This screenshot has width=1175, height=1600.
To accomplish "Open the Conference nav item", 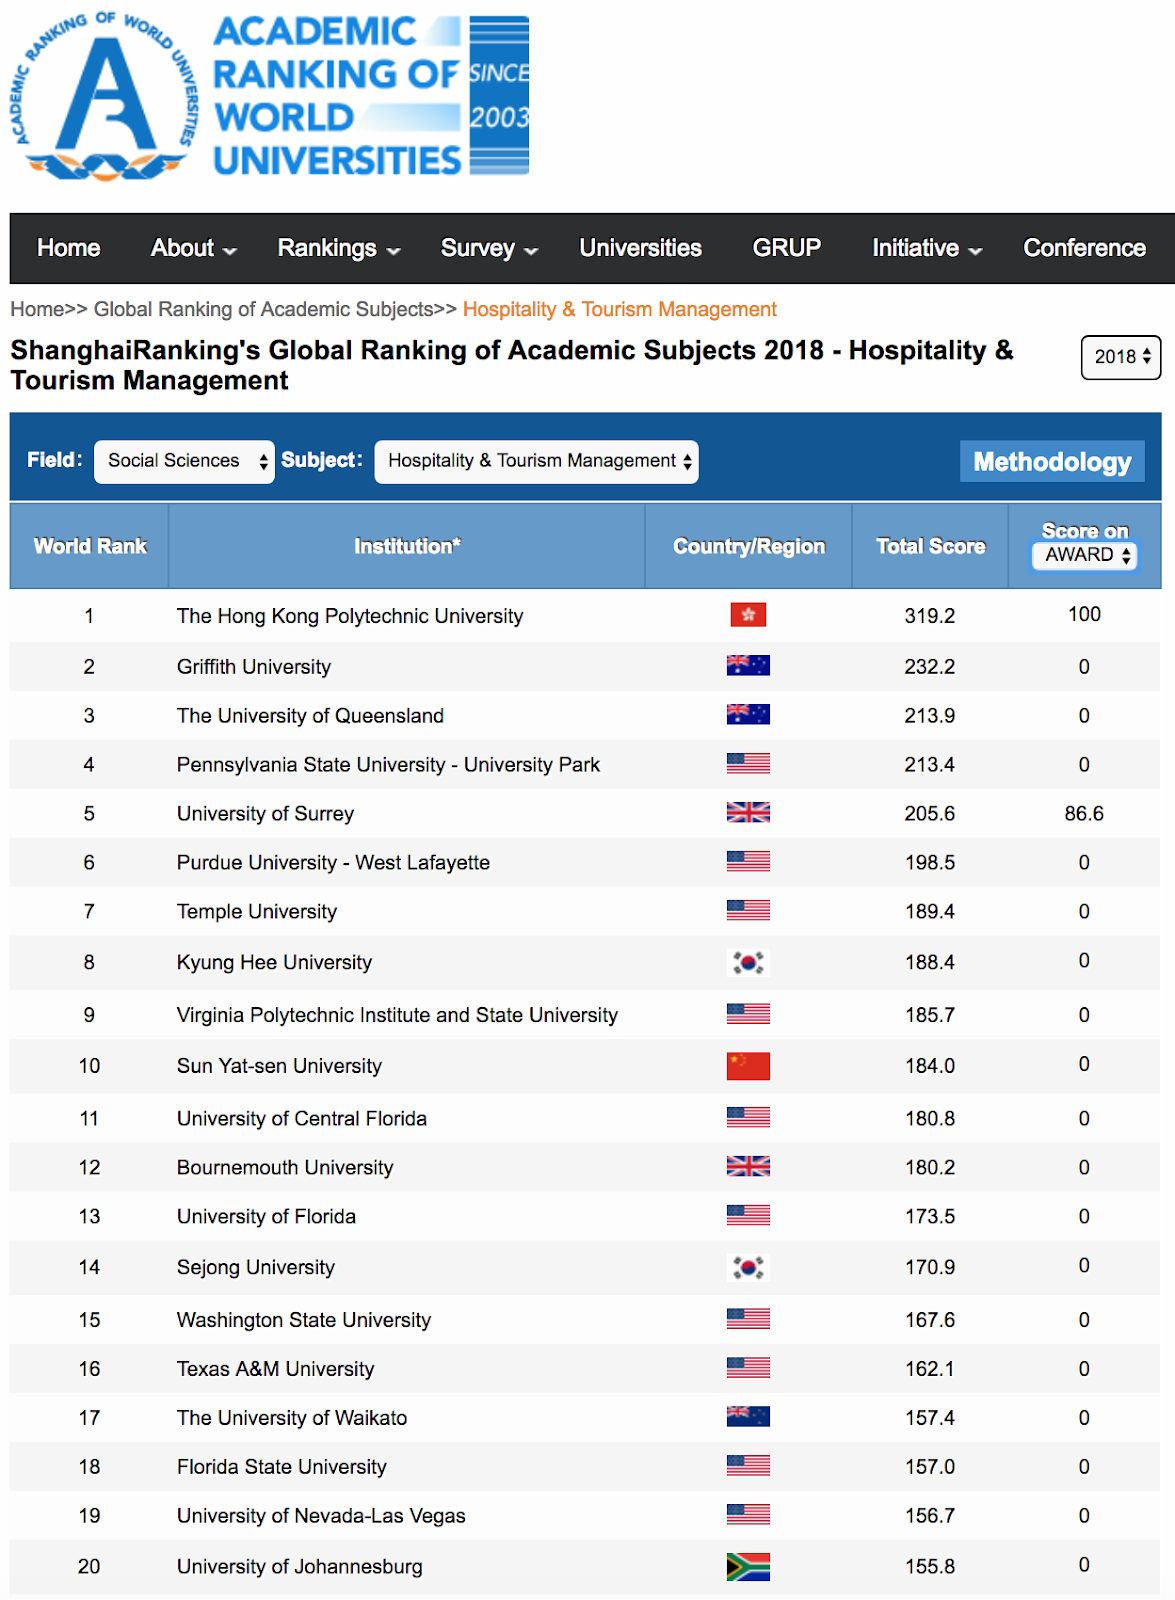I will 1085,248.
